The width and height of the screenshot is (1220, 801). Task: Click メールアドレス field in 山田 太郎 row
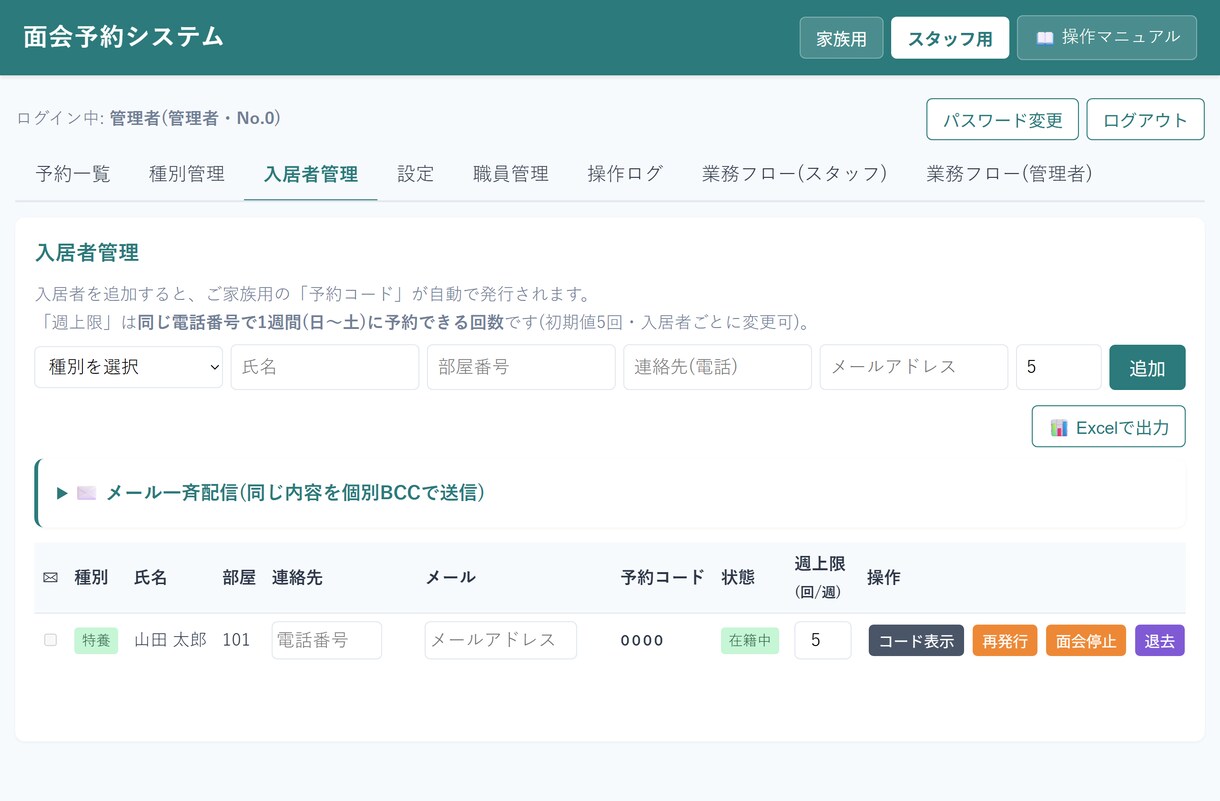point(501,640)
